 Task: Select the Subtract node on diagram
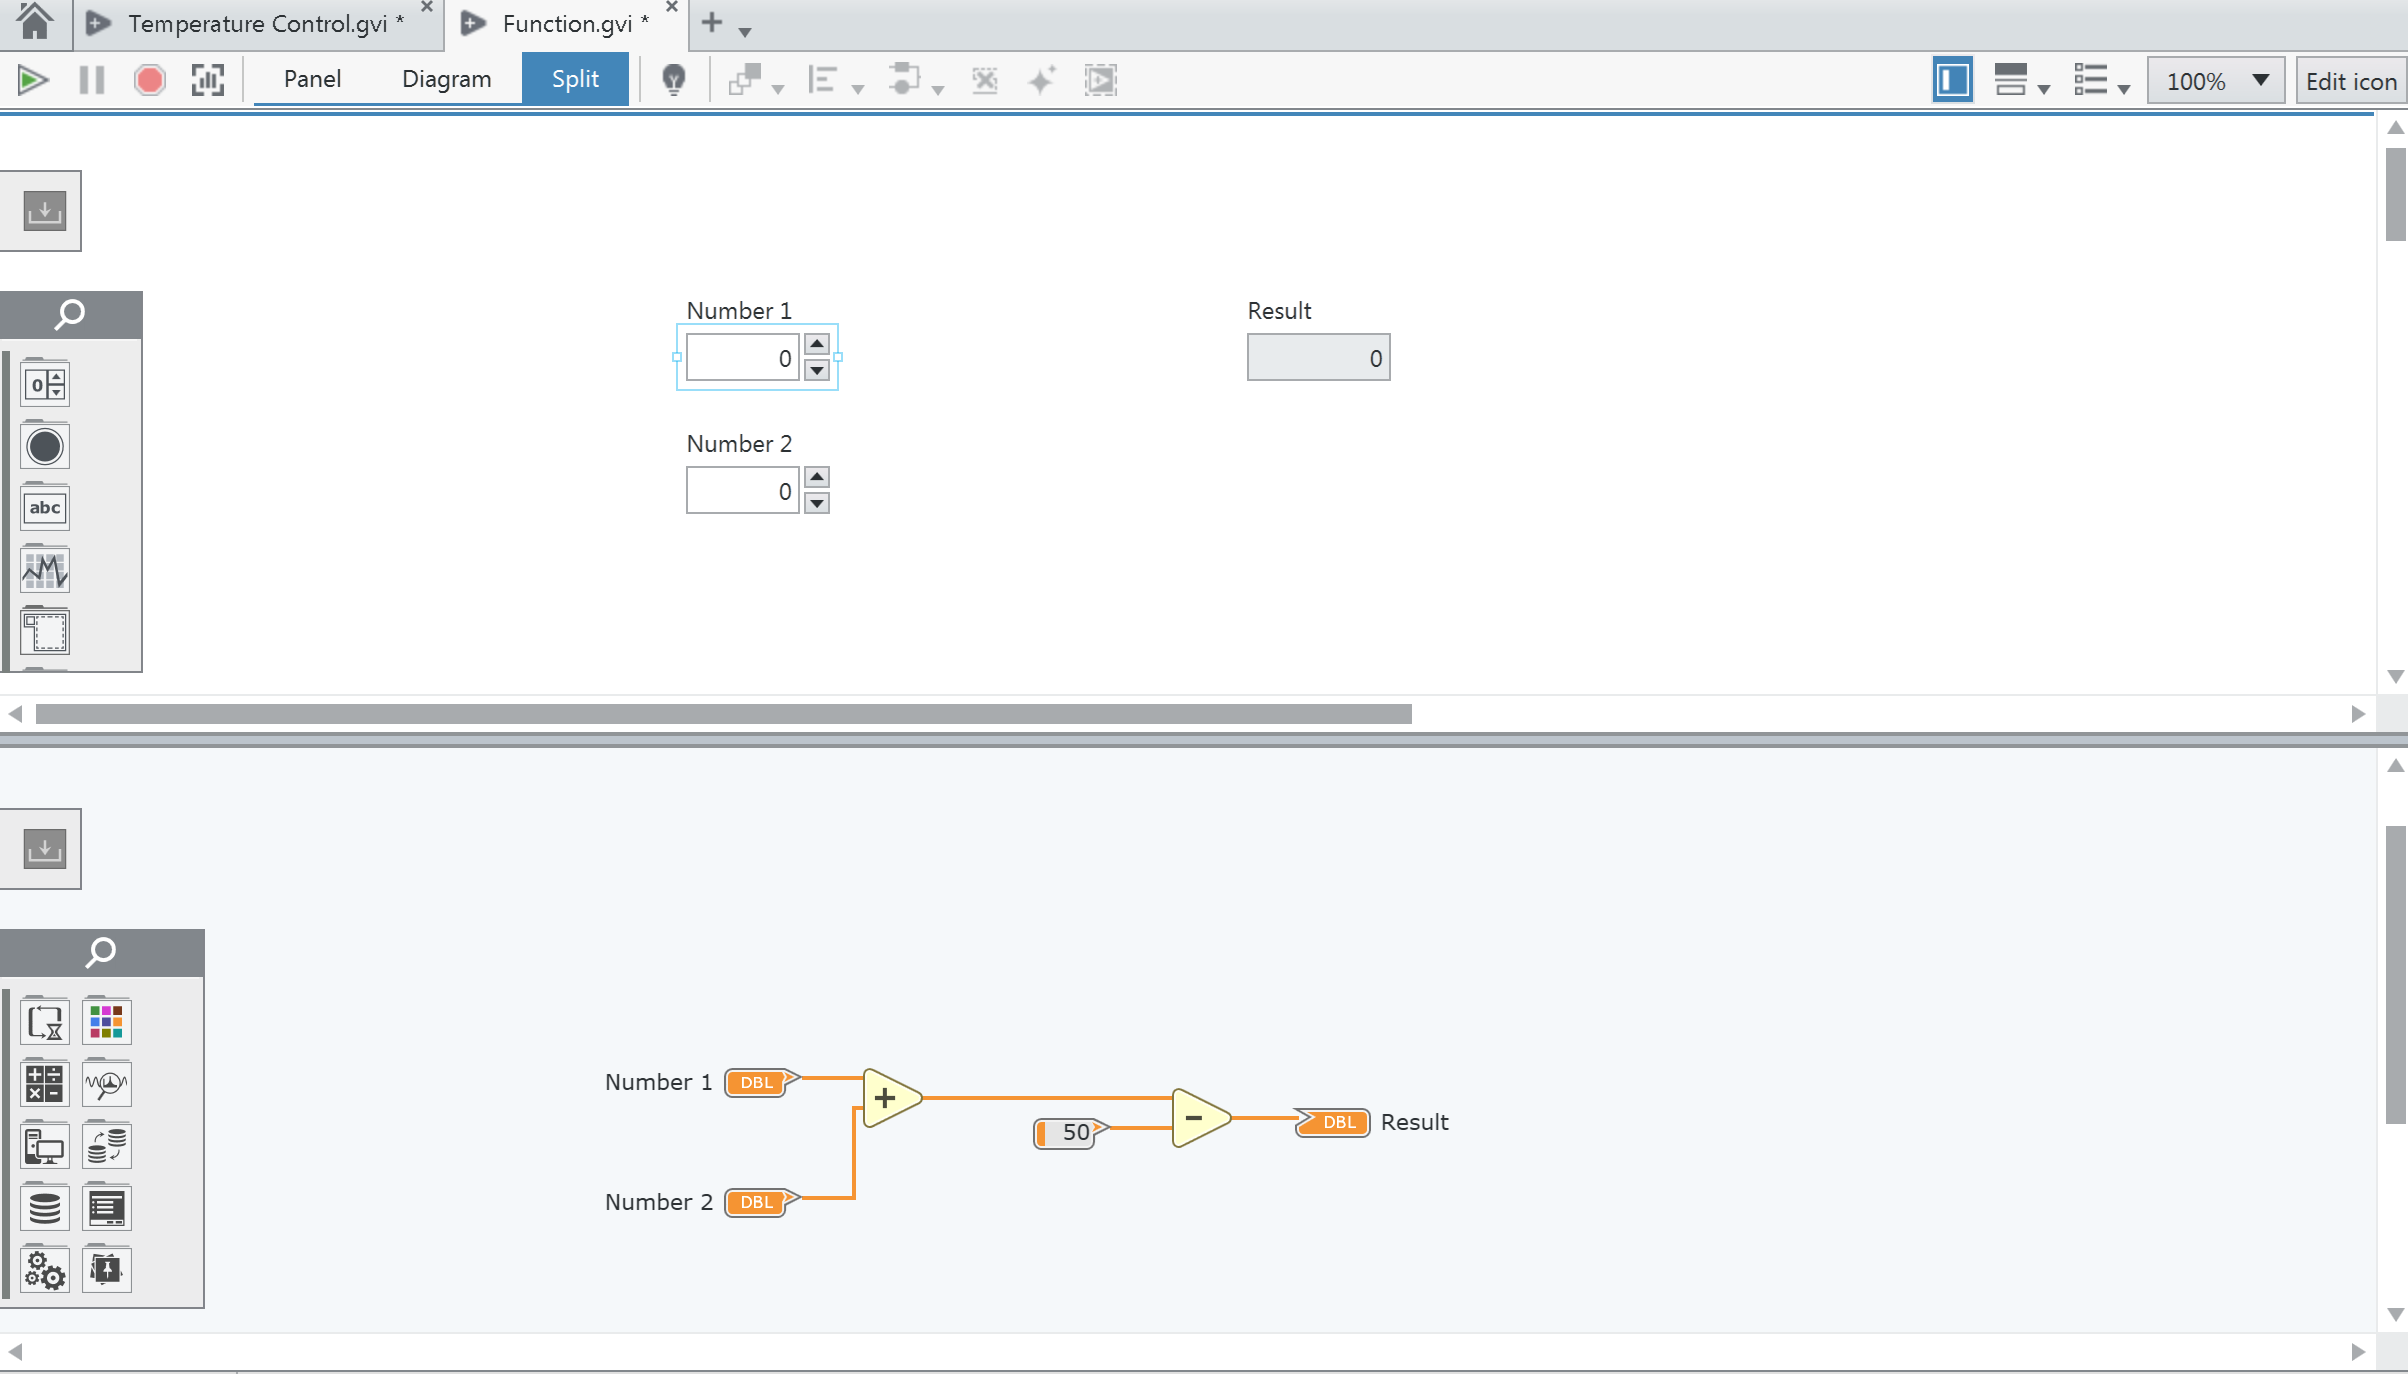coord(1198,1118)
